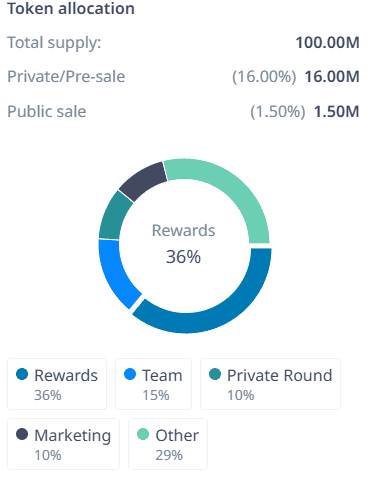
Task: Toggle the Rewards 36% legend item
Action: pos(57,384)
